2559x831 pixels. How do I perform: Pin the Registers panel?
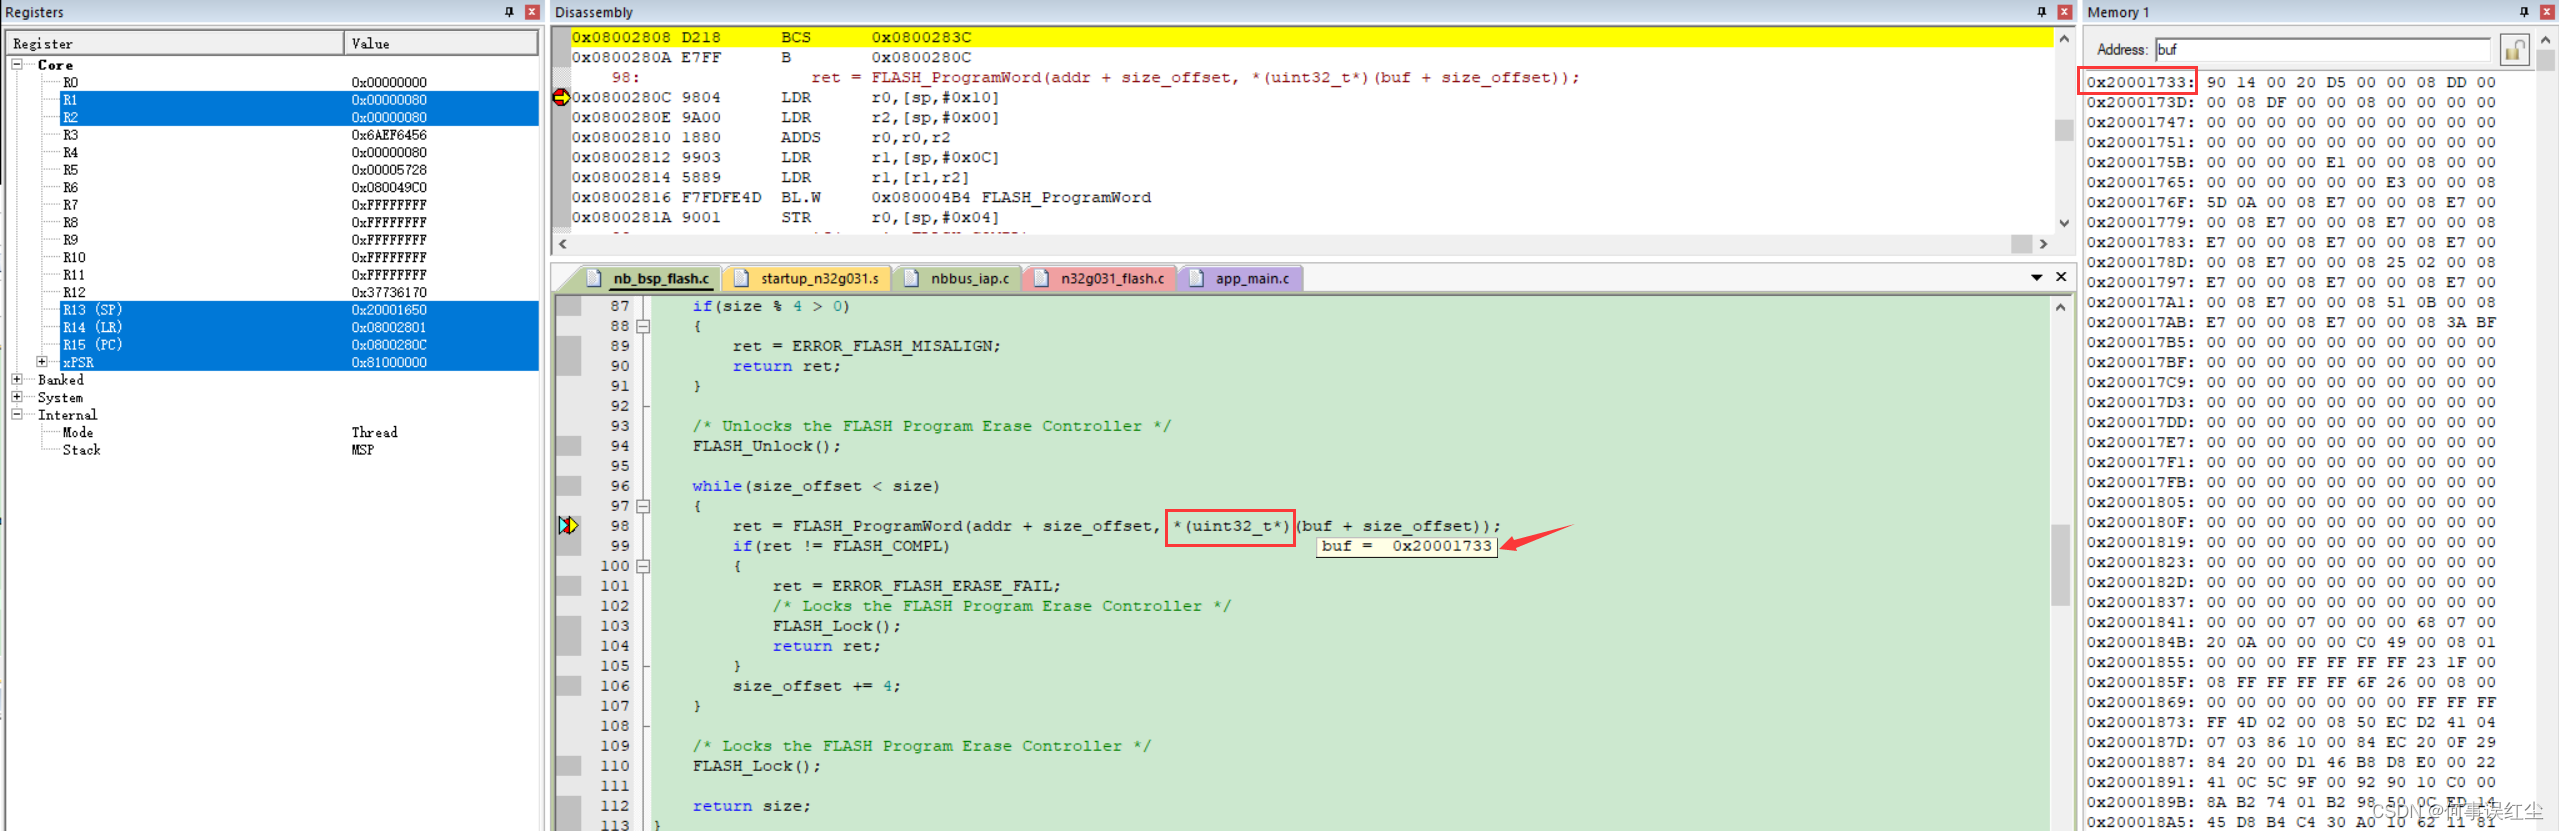[x=509, y=12]
